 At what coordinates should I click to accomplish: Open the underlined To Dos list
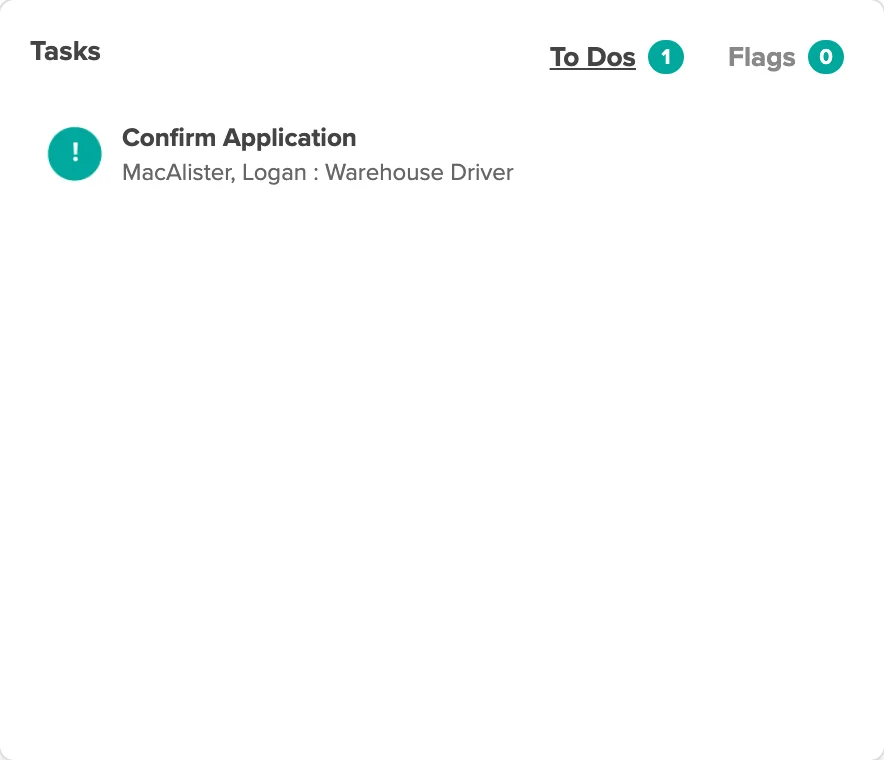click(x=593, y=57)
